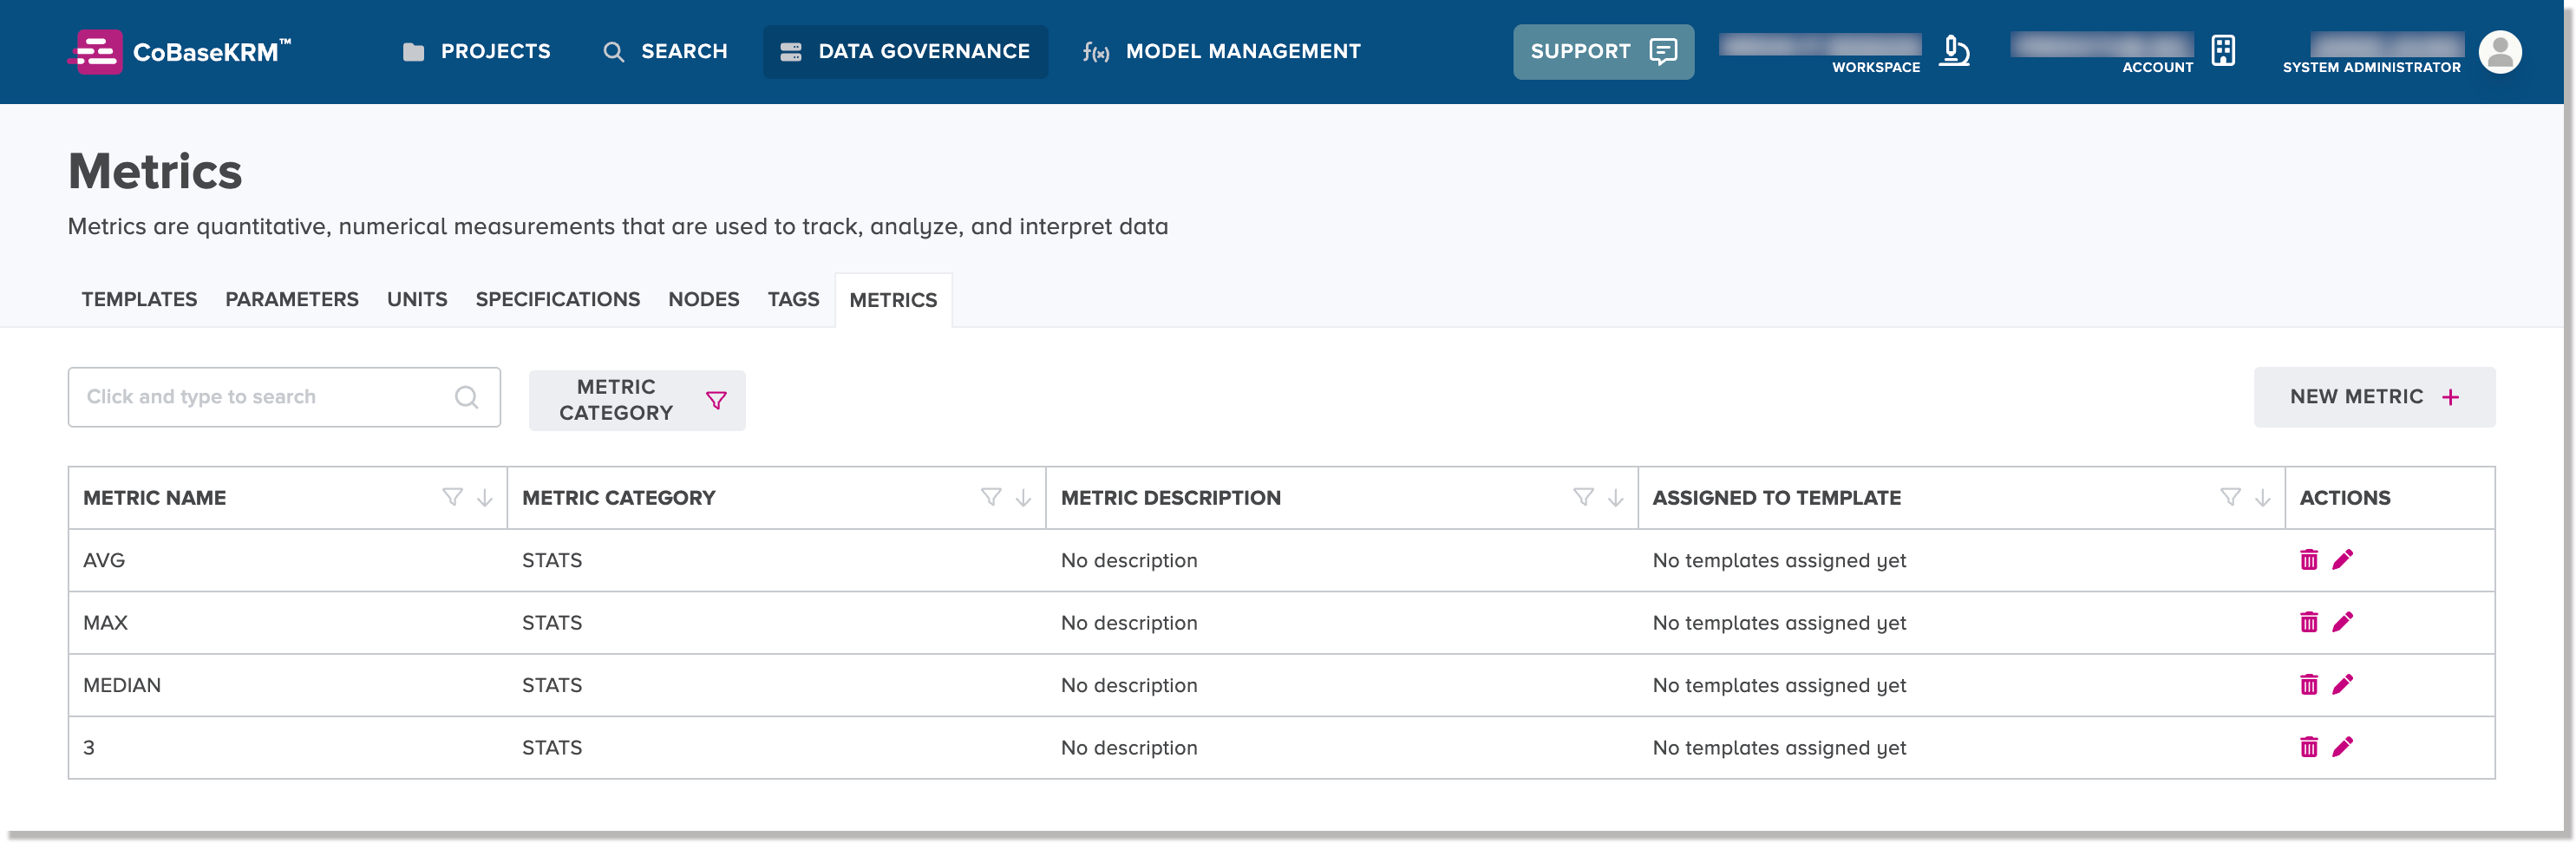Click the New Metric button
The height and width of the screenshot is (843, 2576).
[x=2374, y=397]
